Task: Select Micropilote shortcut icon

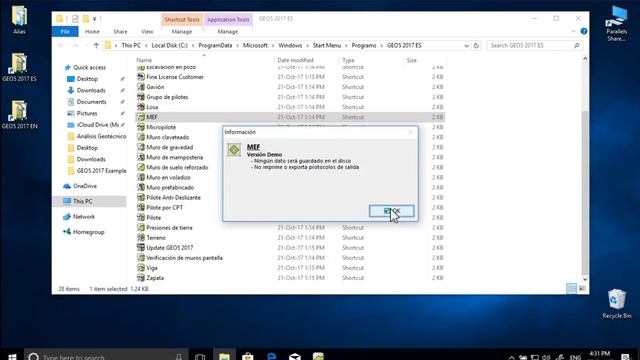Action: pos(141,127)
